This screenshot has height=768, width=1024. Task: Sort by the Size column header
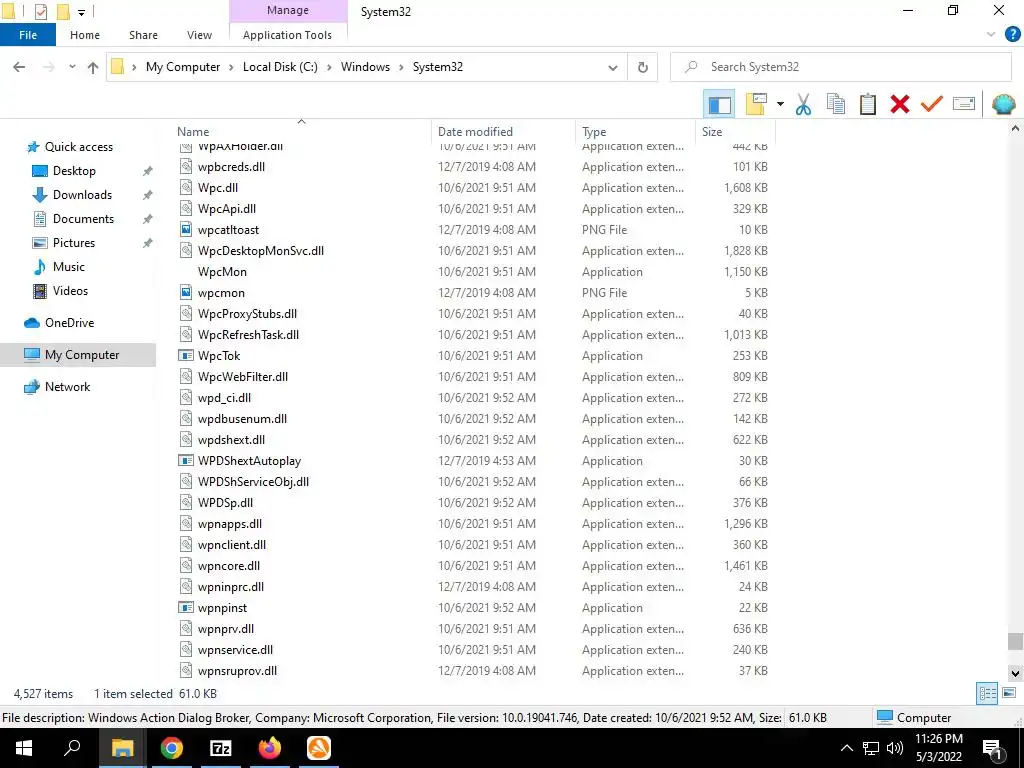point(736,131)
